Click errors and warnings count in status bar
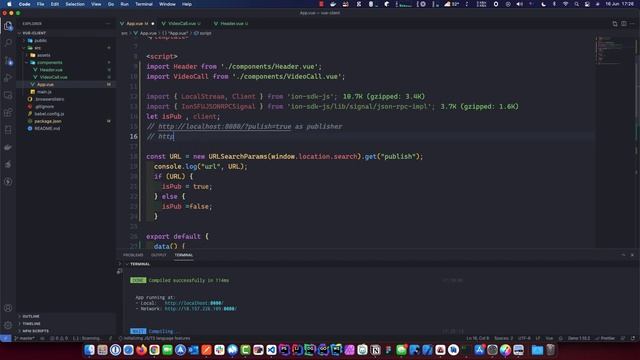 (x=60, y=338)
